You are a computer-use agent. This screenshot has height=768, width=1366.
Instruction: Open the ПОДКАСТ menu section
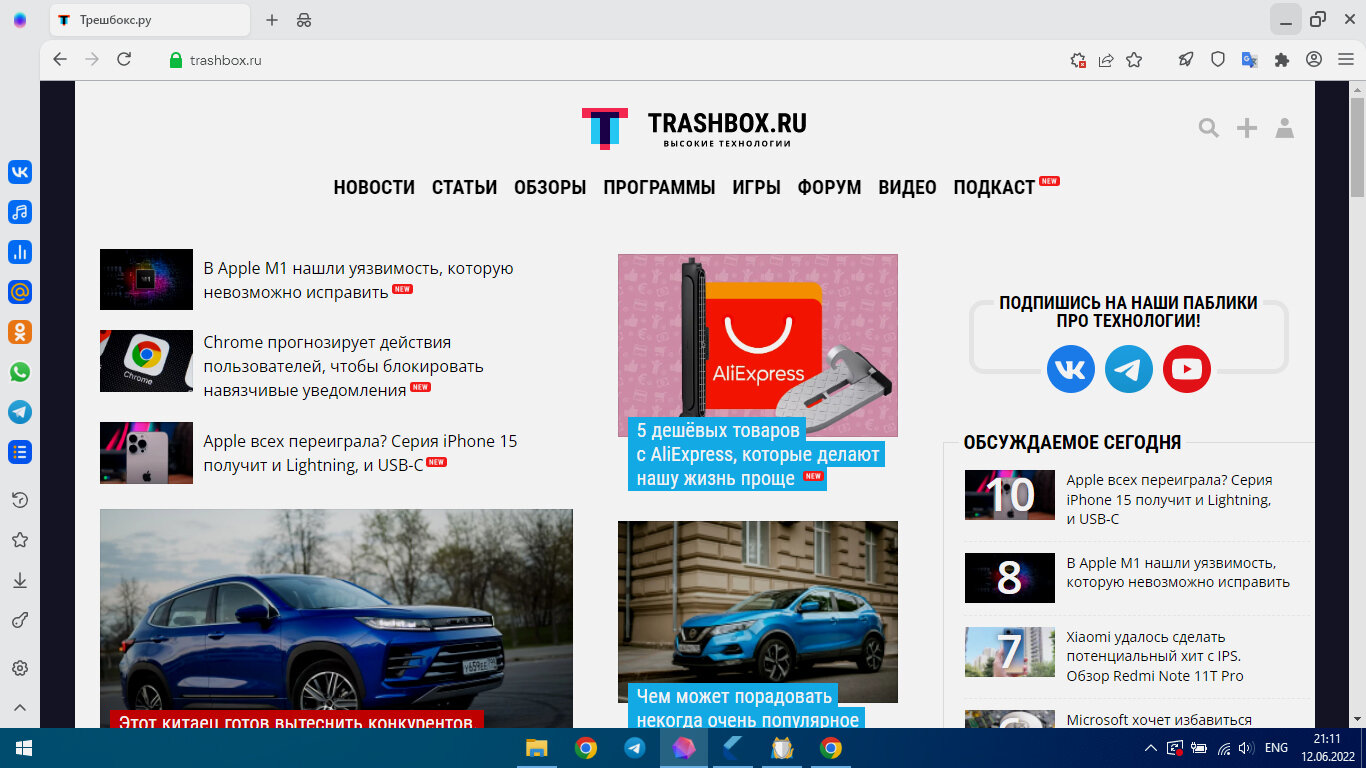click(994, 187)
